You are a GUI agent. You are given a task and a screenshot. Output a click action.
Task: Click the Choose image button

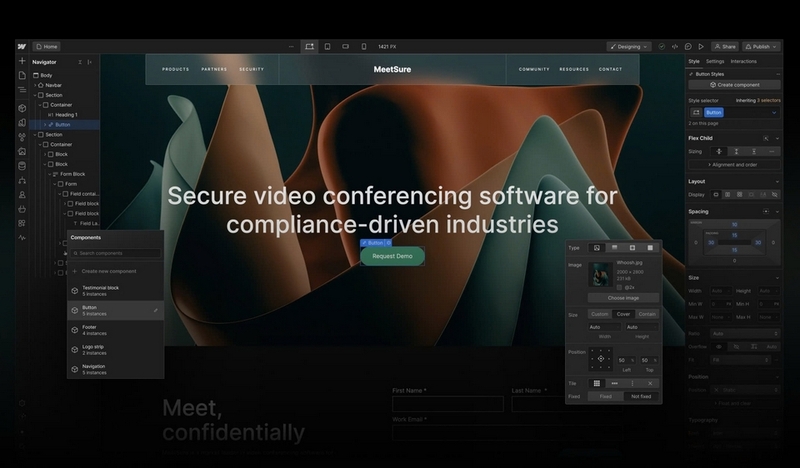[623, 298]
